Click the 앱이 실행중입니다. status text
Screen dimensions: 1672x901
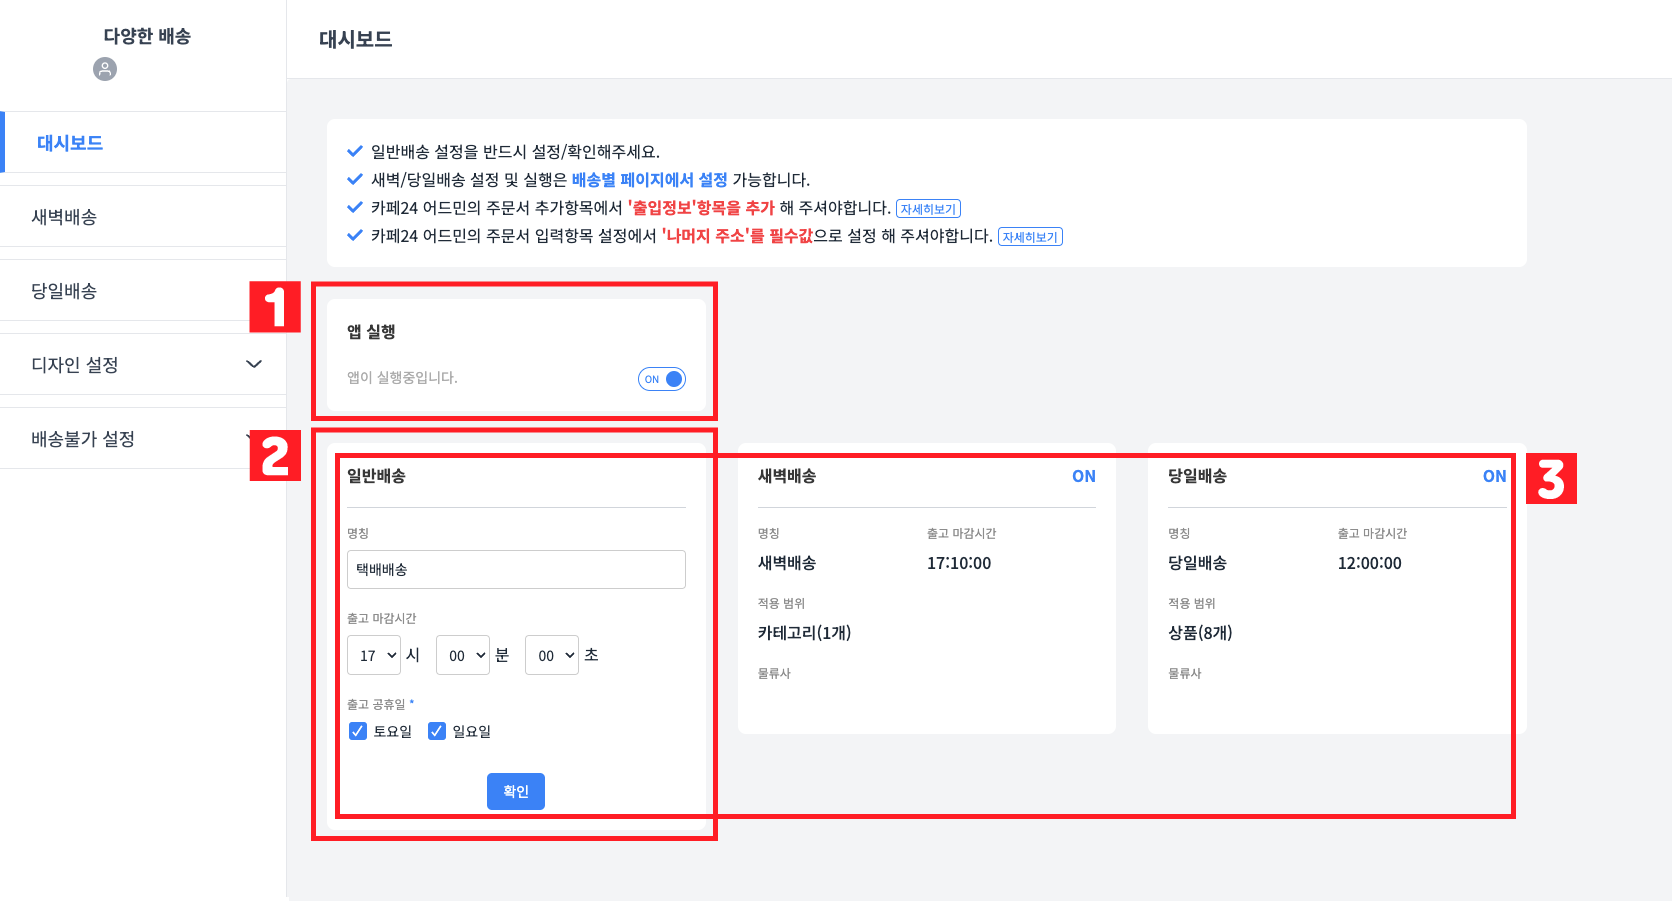[x=402, y=378]
